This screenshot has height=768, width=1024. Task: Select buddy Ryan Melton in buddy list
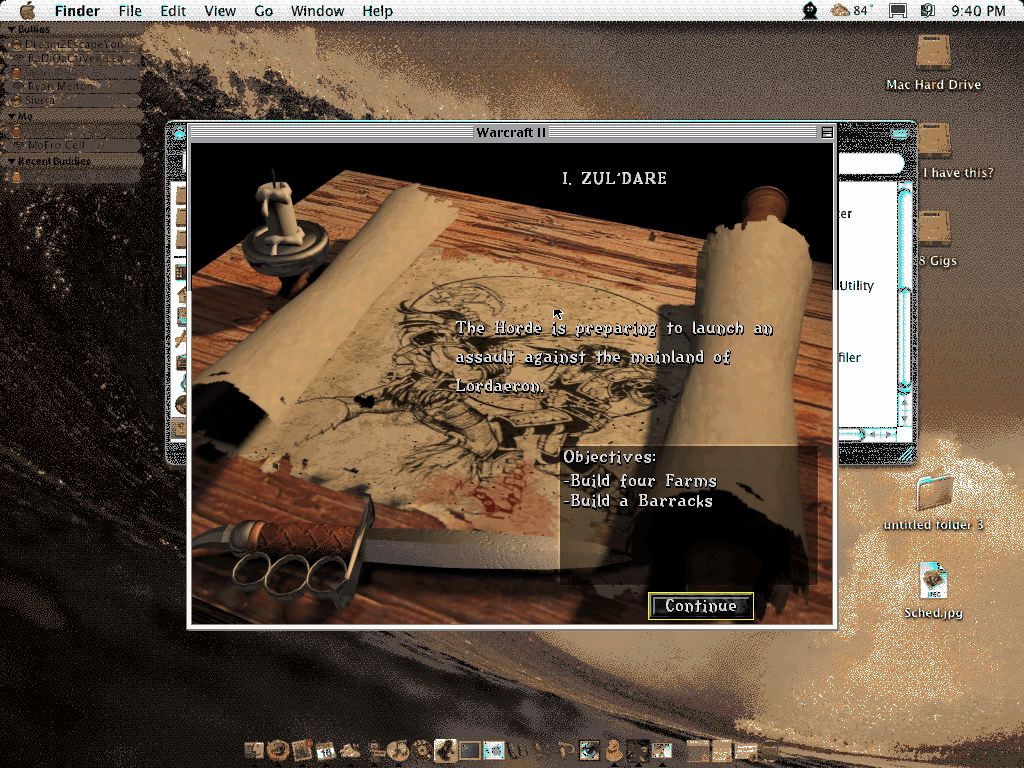(73, 86)
